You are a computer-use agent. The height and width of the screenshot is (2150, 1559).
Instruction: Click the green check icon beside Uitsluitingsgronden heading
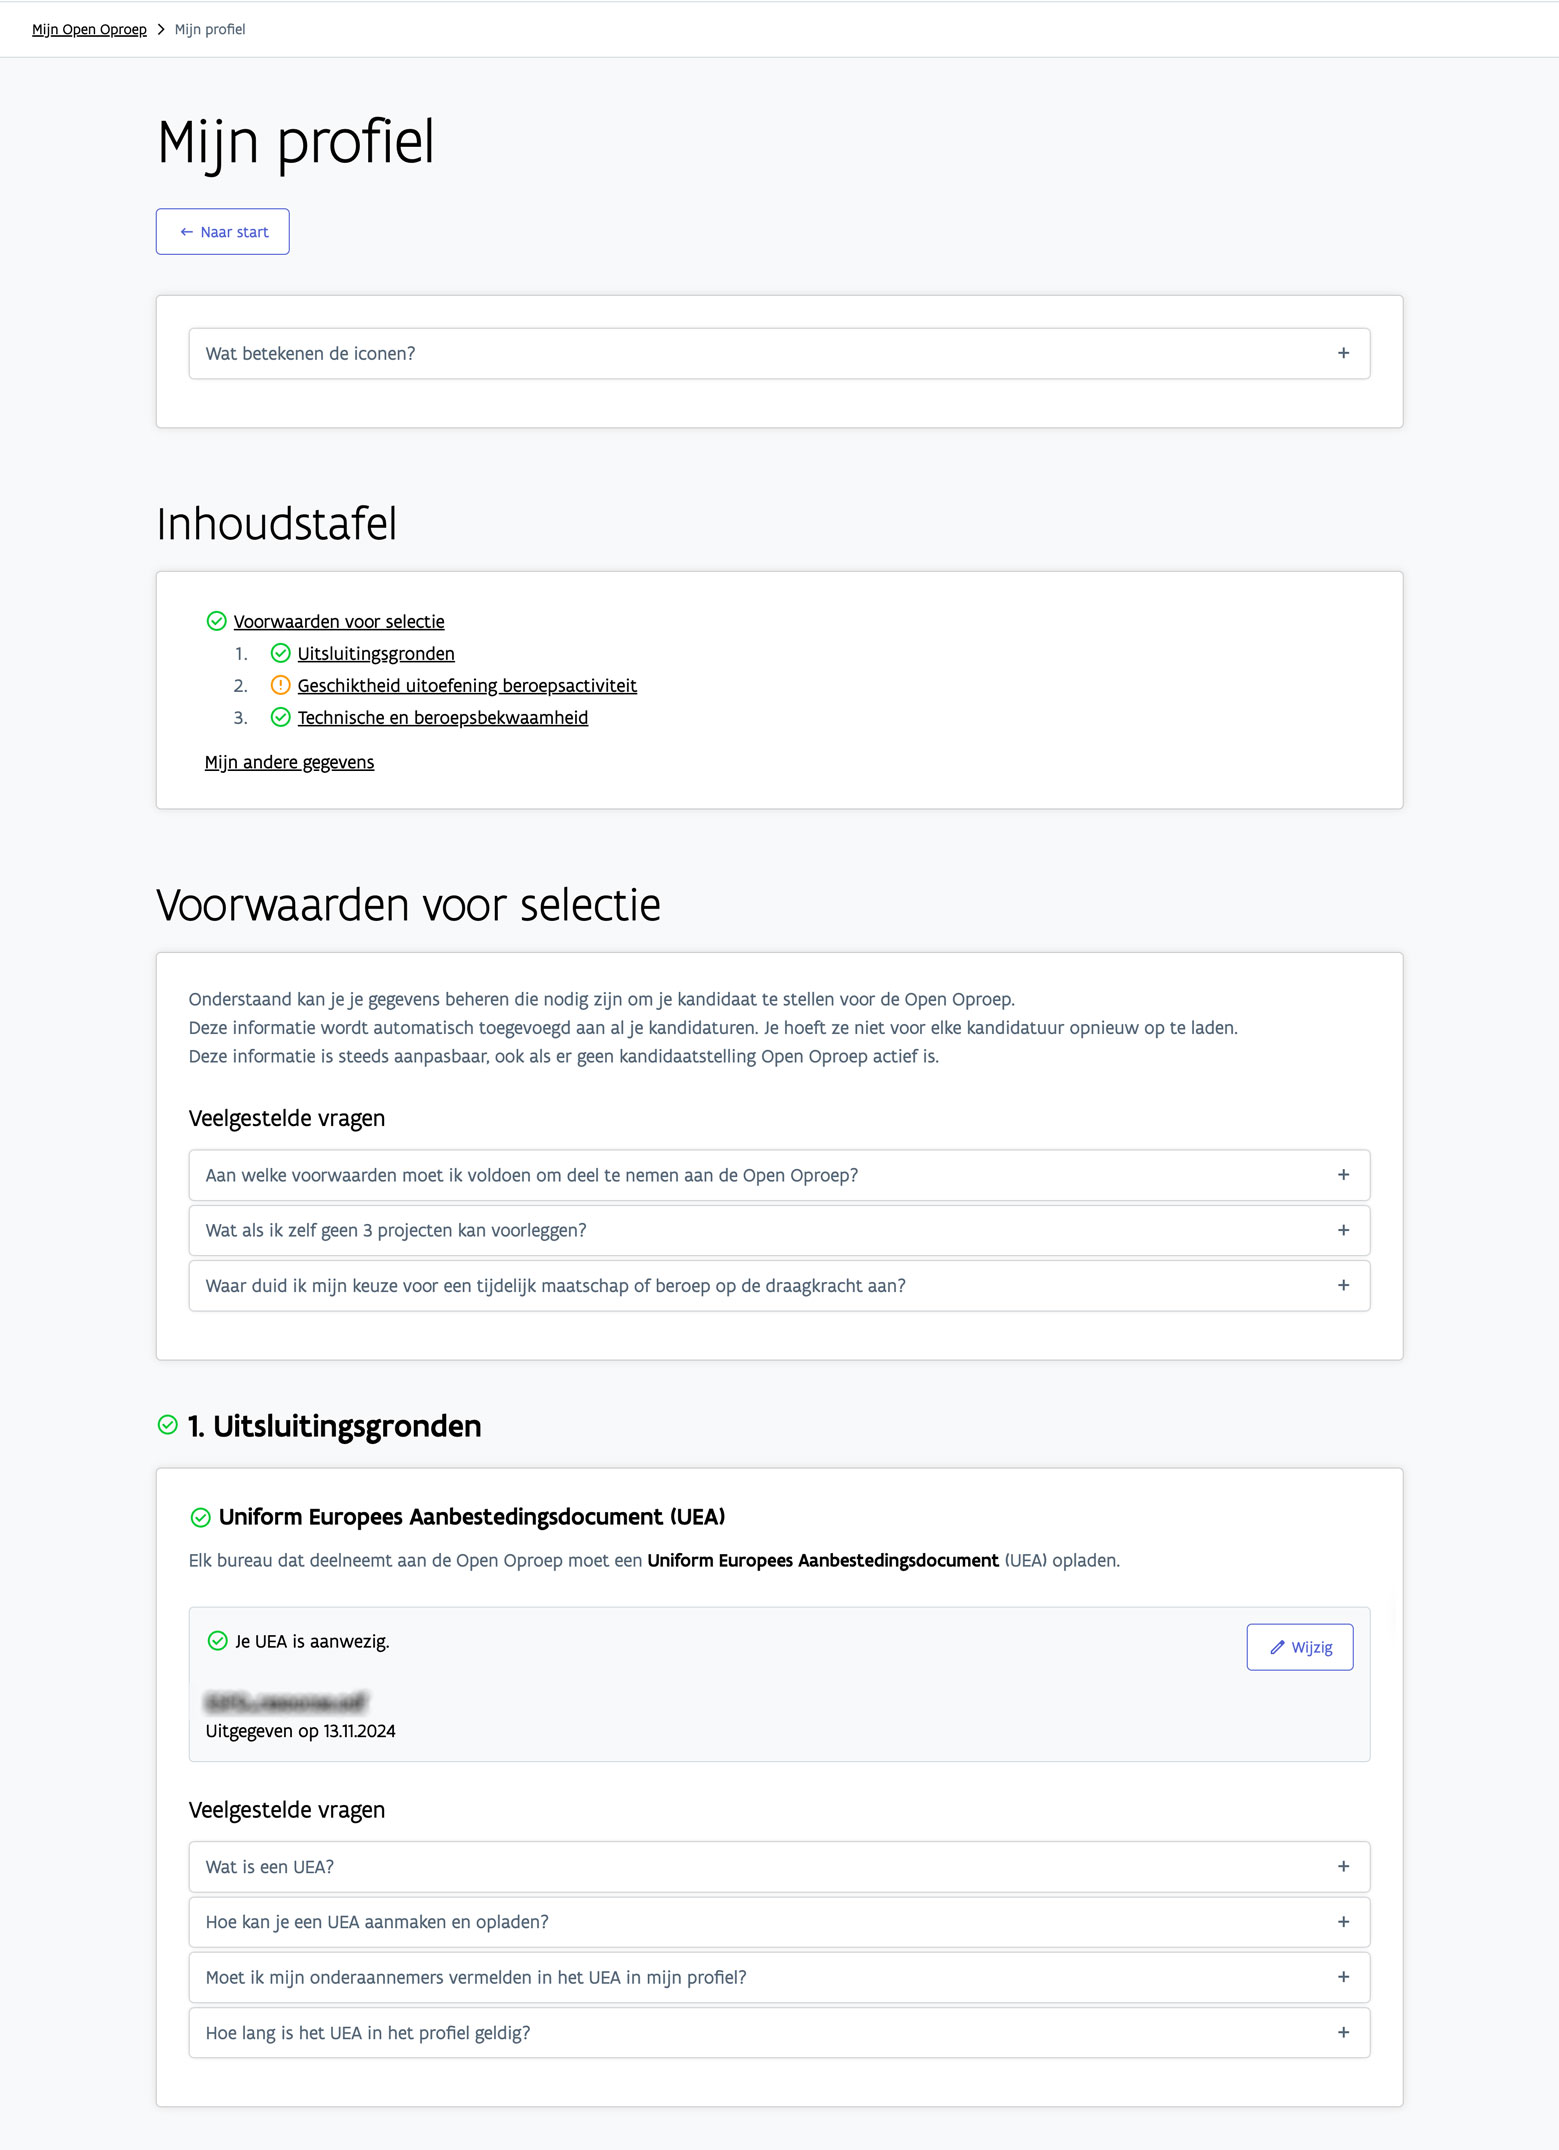[x=168, y=1425]
